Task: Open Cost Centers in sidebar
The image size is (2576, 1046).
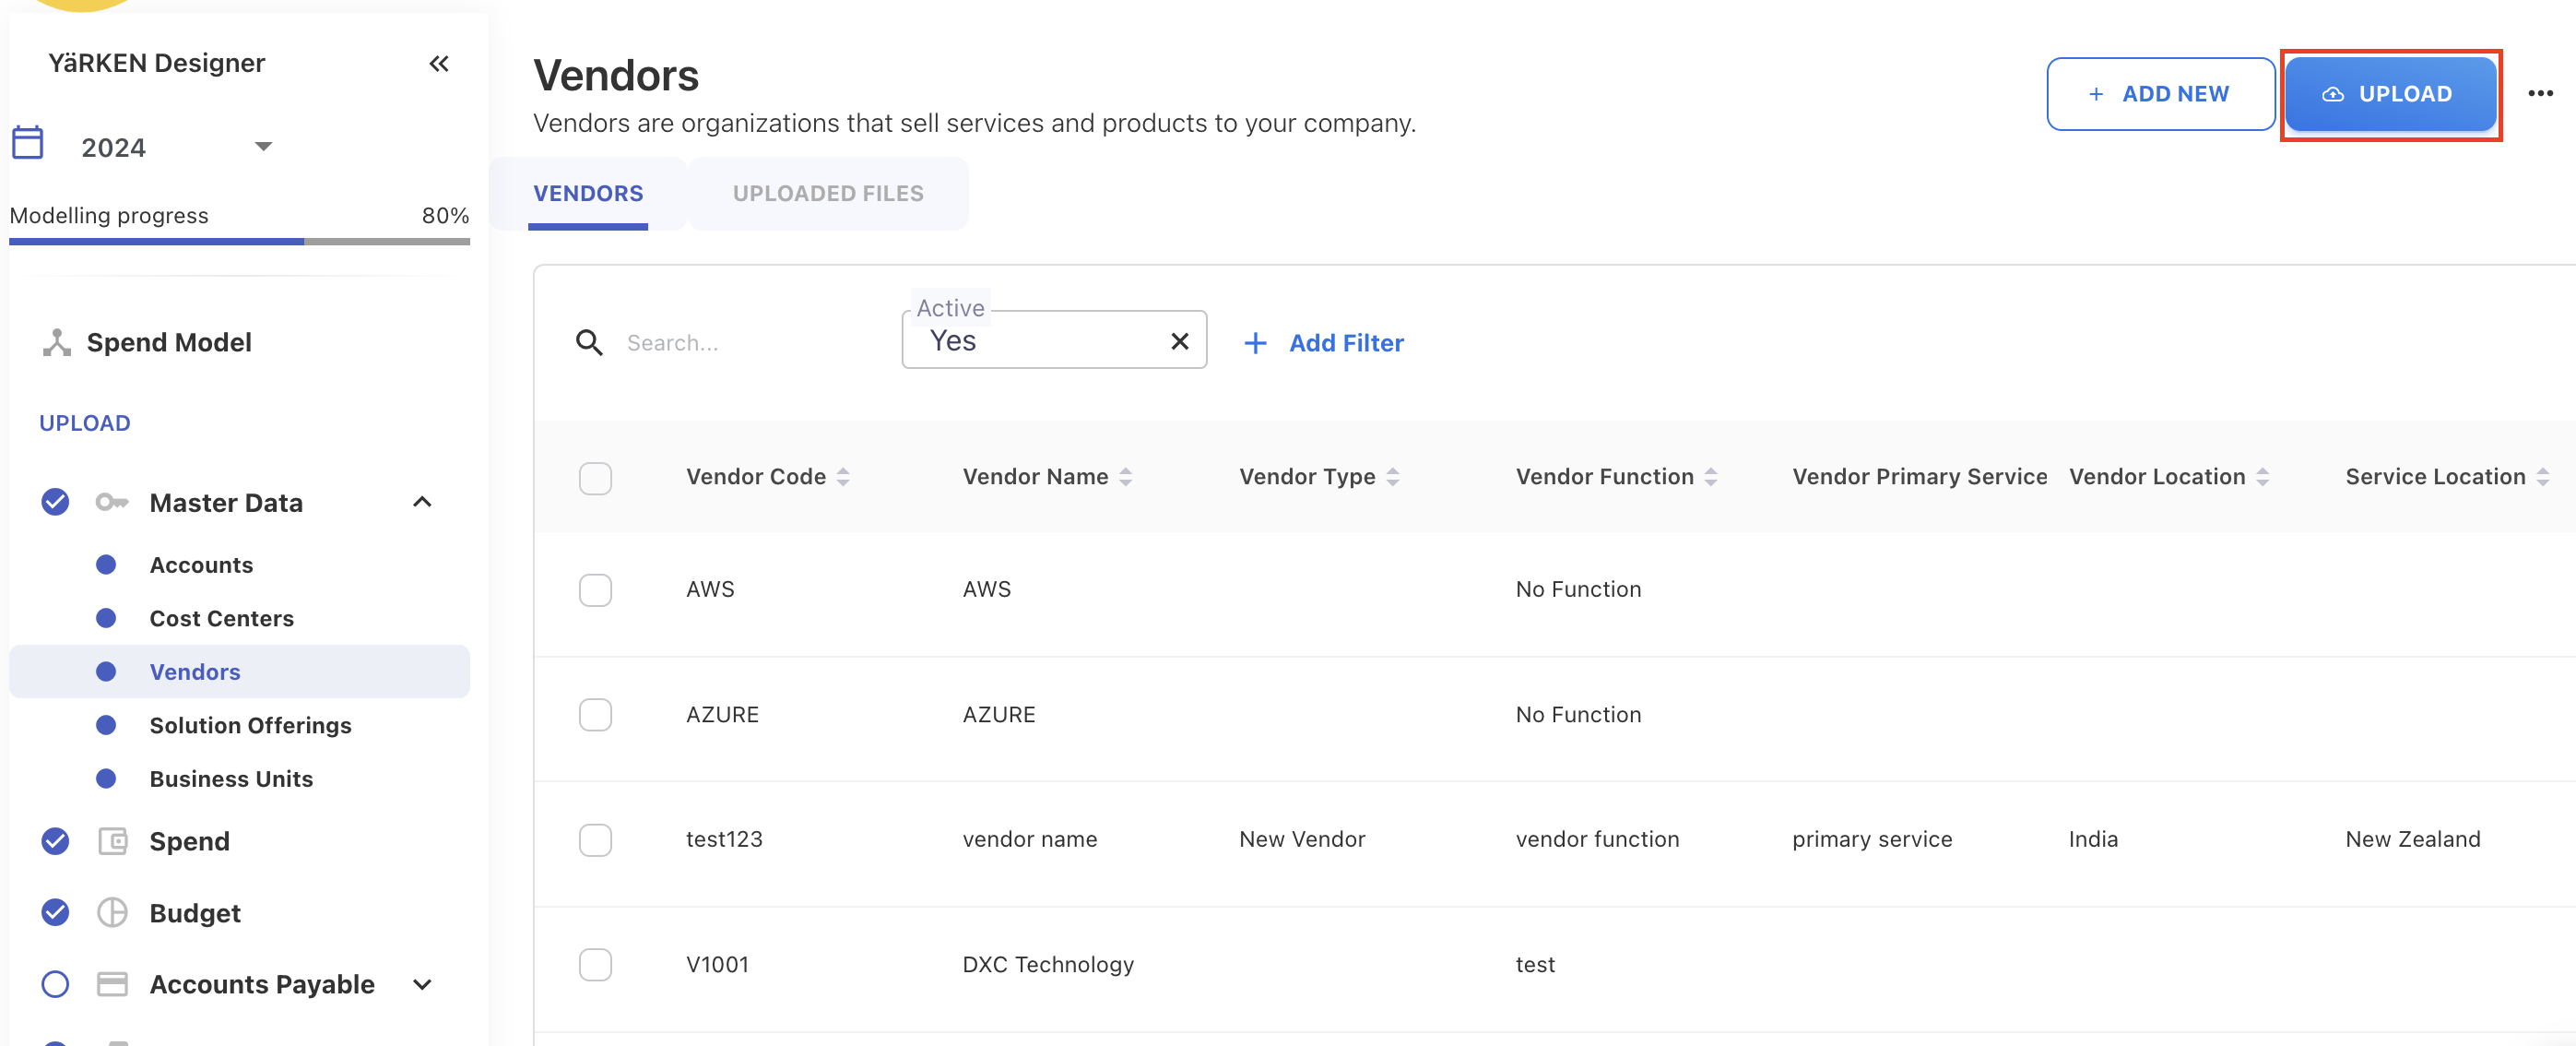Action: click(x=221, y=618)
